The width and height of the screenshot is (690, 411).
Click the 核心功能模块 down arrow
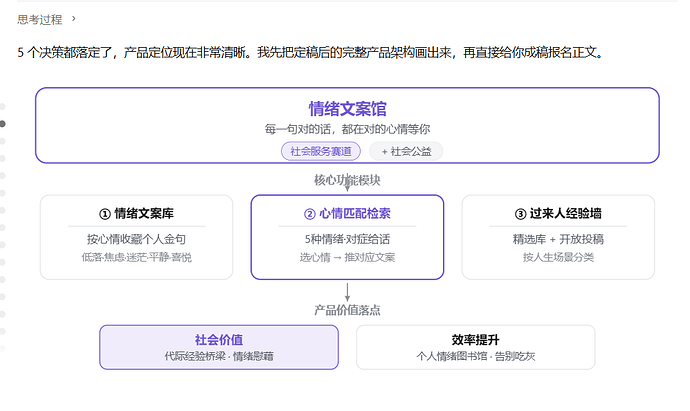(347, 182)
